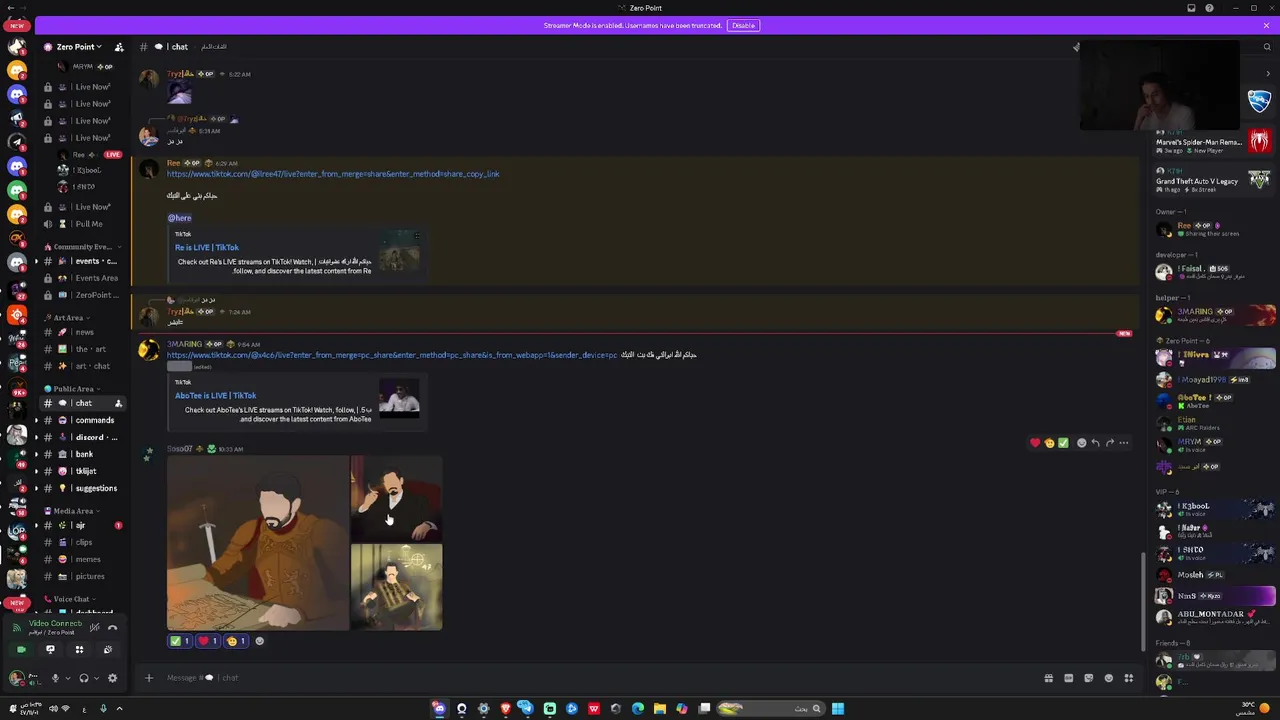
Task: Open Discord from the Windows taskbar
Action: [439, 709]
